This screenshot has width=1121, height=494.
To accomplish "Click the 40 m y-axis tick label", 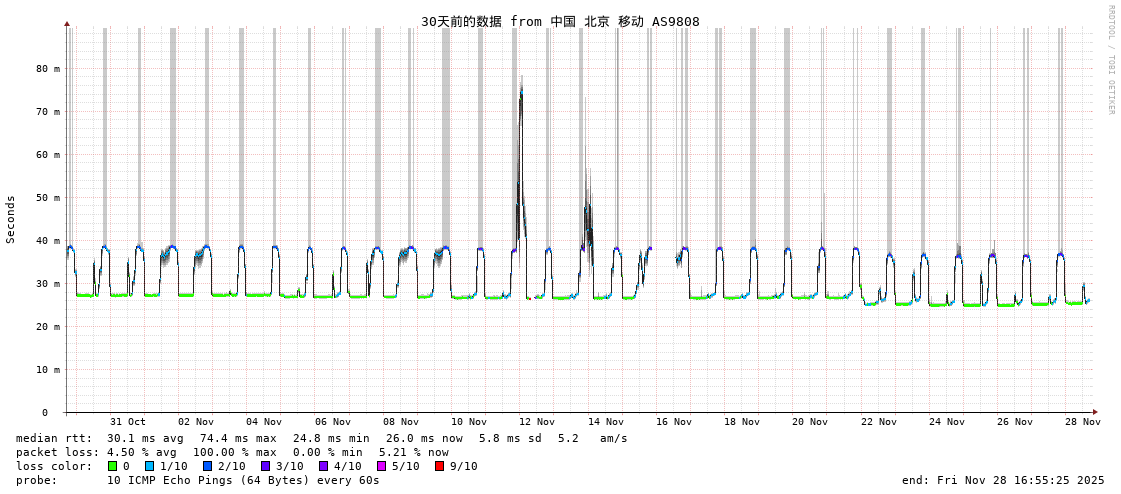I will [x=49, y=241].
